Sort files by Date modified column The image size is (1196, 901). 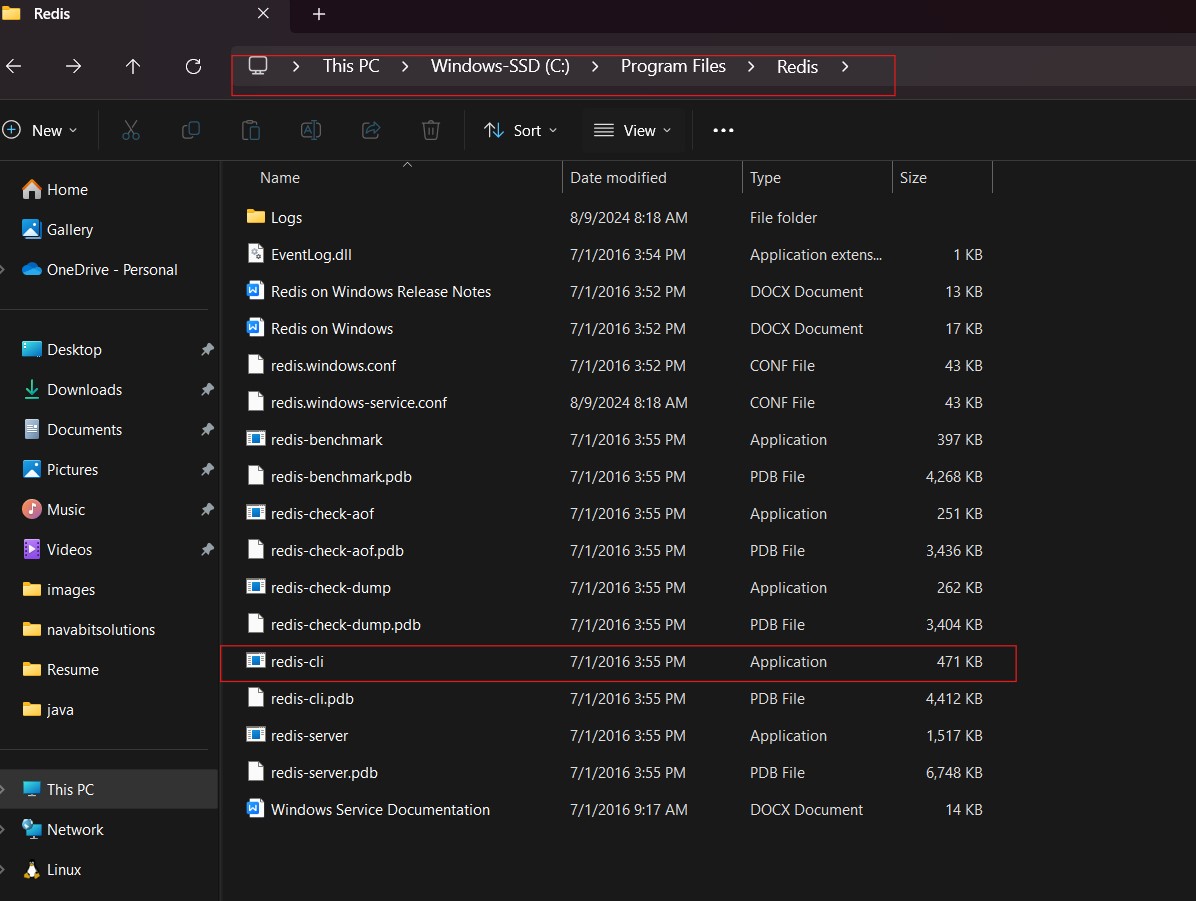(618, 178)
